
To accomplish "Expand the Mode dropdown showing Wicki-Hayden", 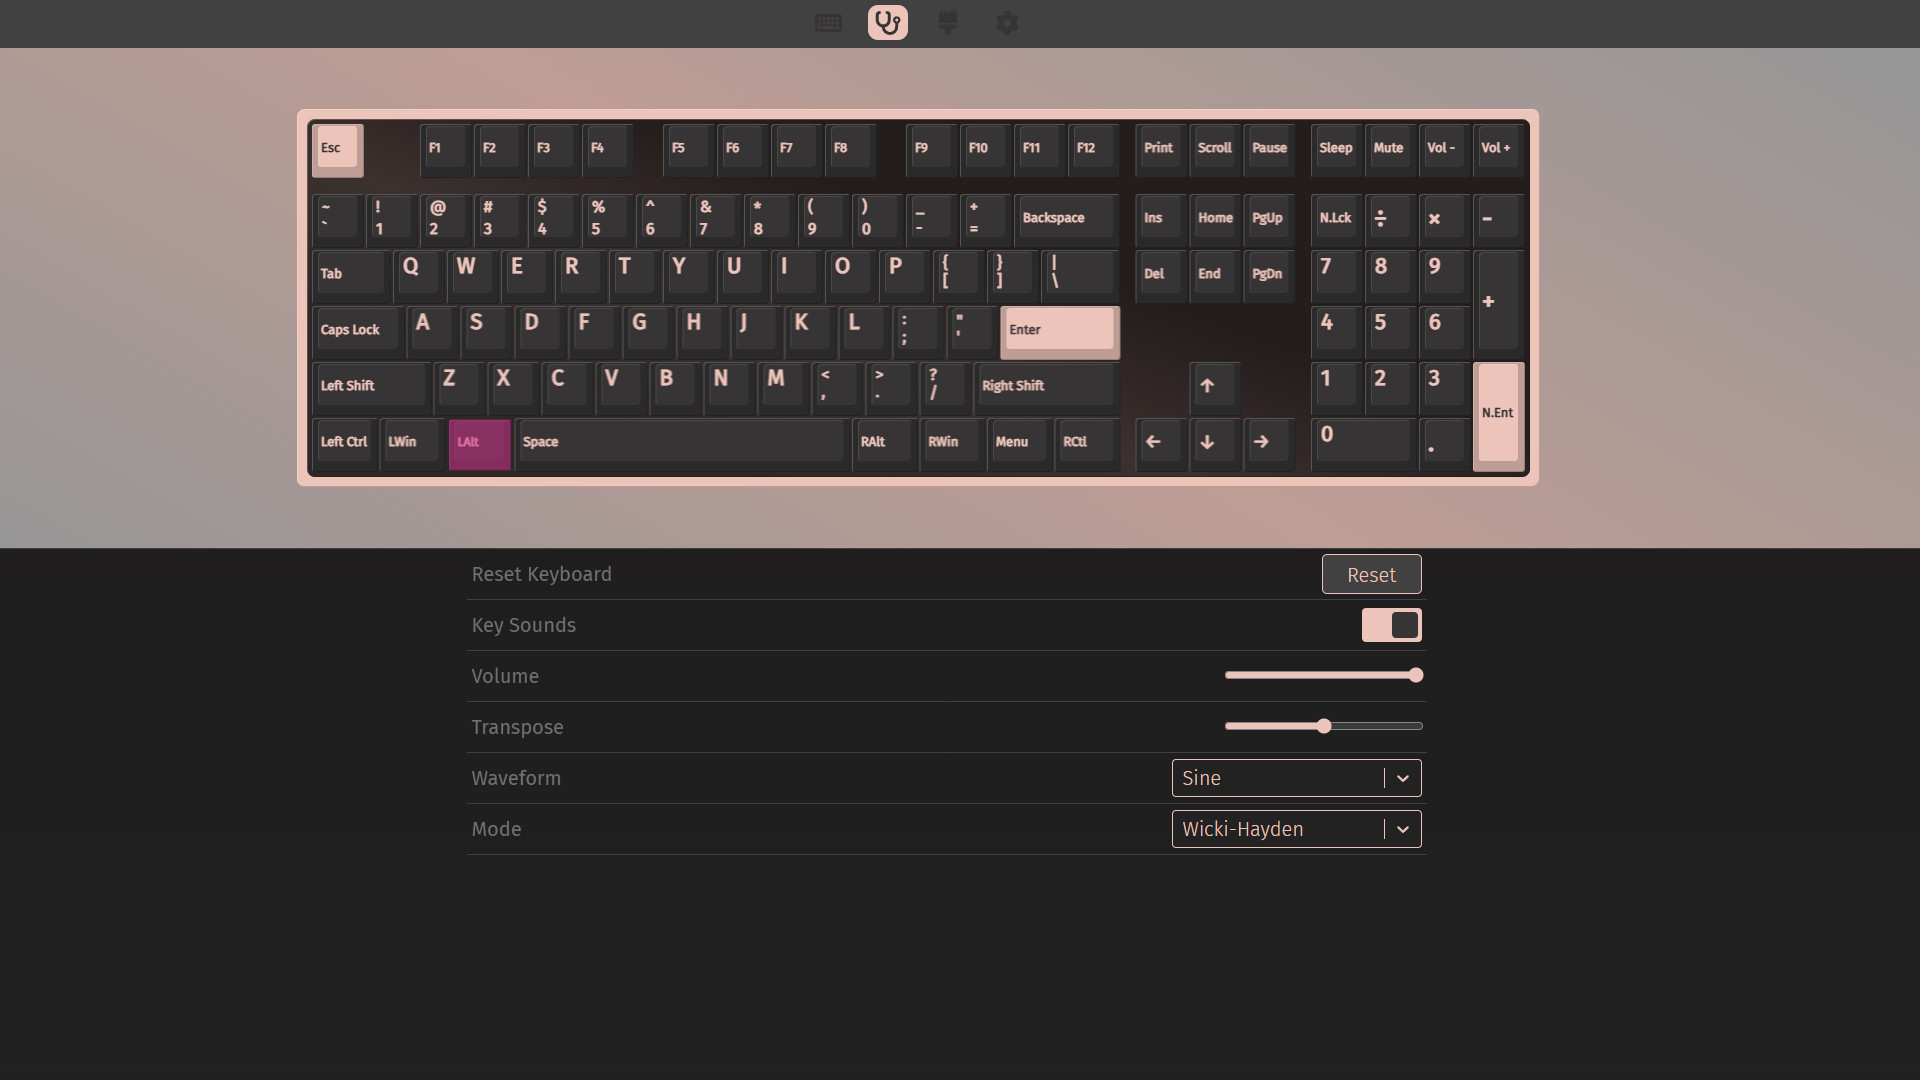I will pos(1278,829).
